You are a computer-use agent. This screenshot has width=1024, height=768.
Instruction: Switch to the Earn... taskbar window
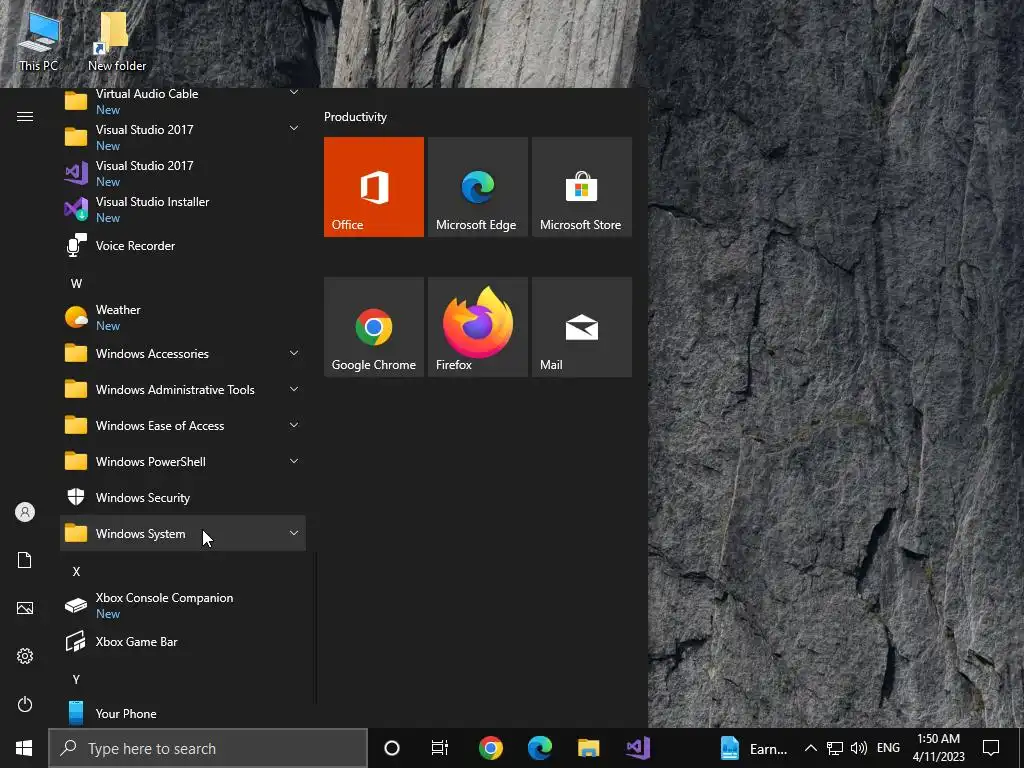tap(754, 748)
